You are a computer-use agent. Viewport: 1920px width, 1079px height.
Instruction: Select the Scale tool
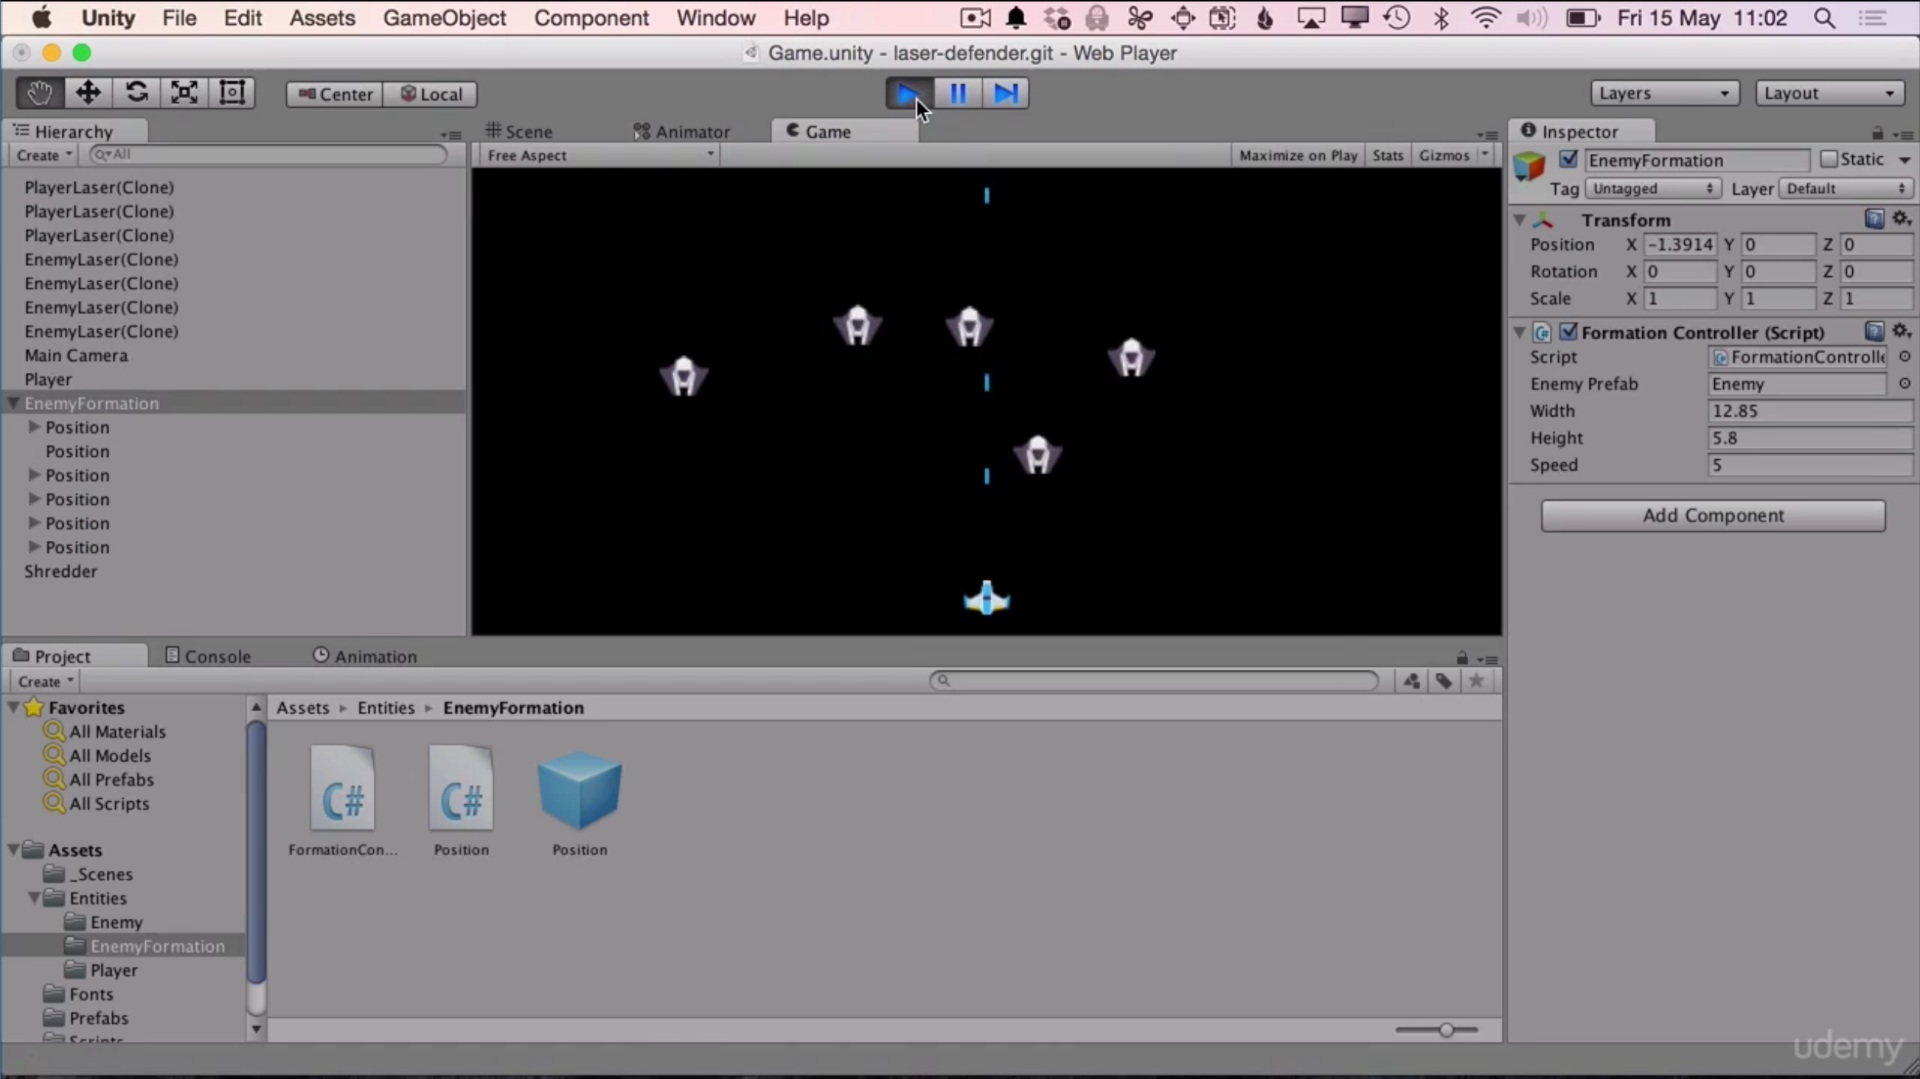tap(184, 93)
